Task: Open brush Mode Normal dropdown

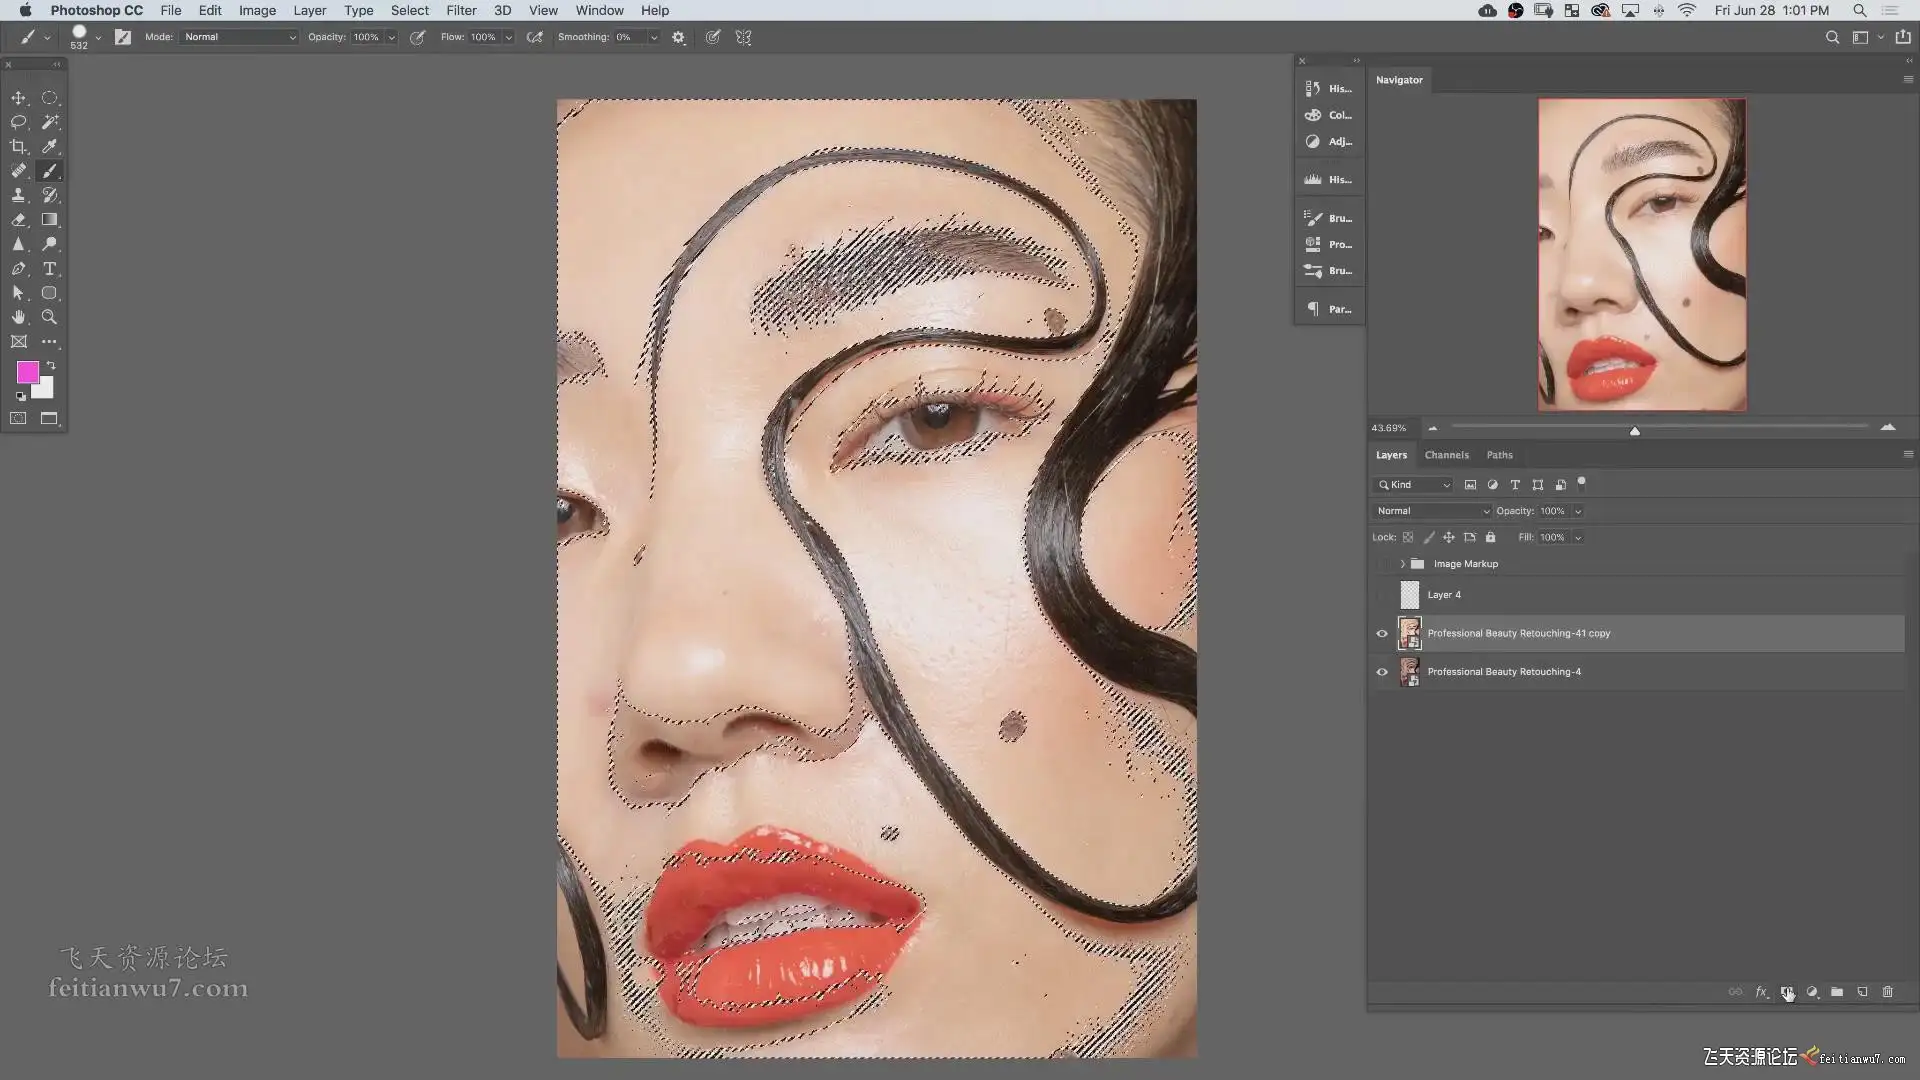Action: tap(240, 37)
